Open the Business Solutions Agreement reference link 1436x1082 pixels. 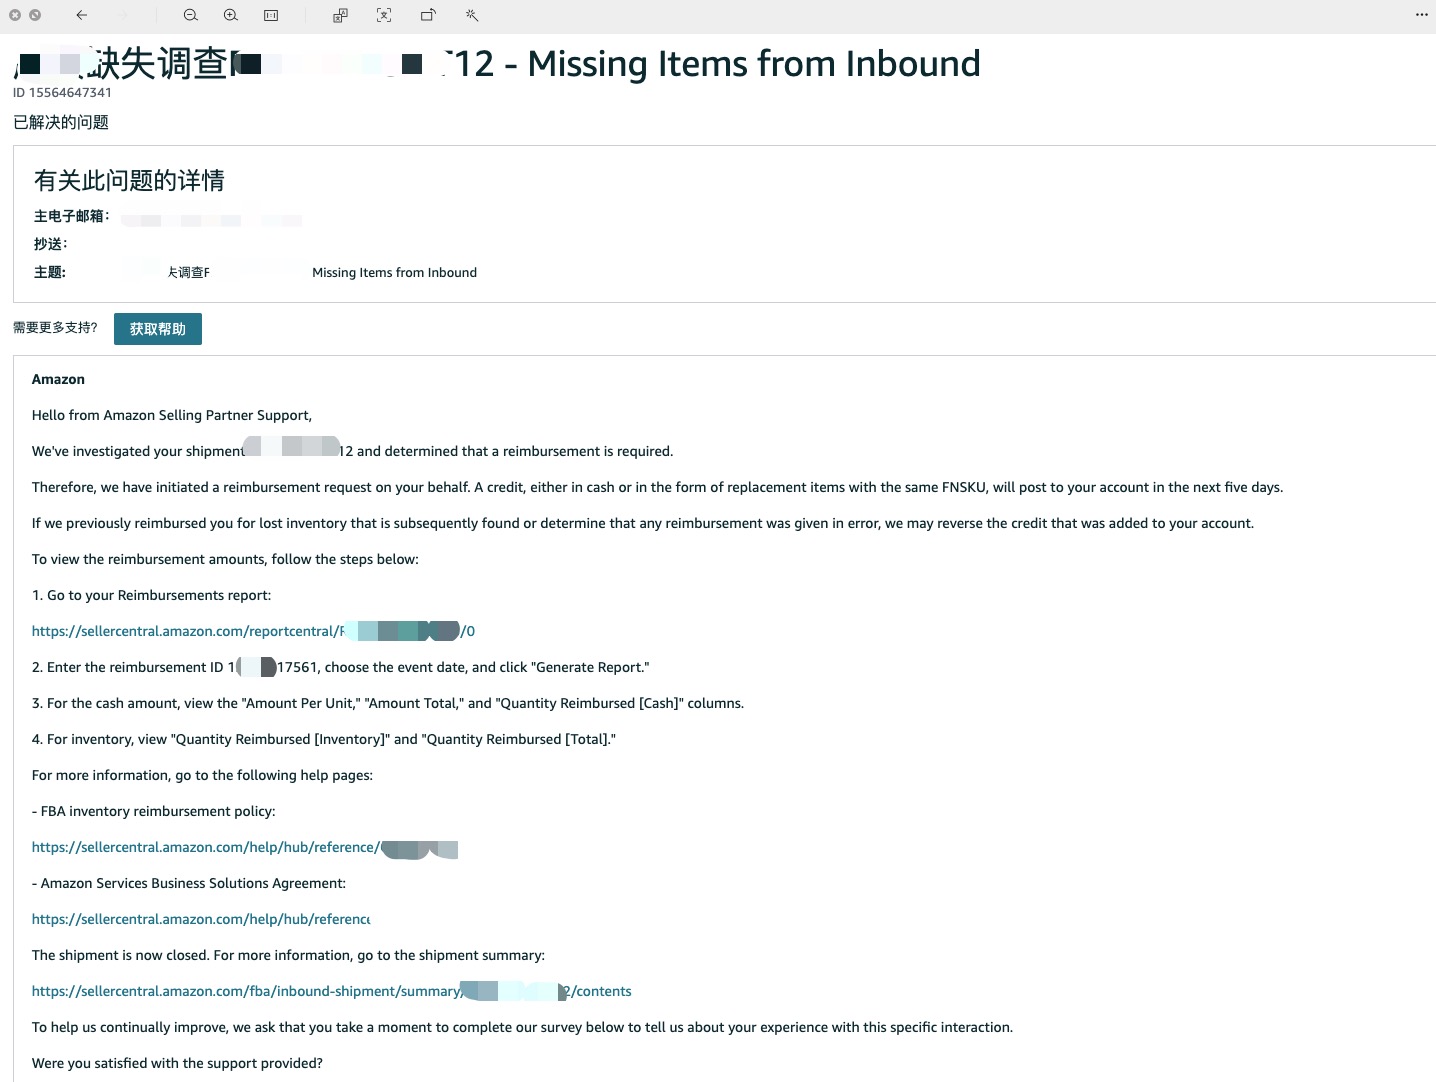201,919
